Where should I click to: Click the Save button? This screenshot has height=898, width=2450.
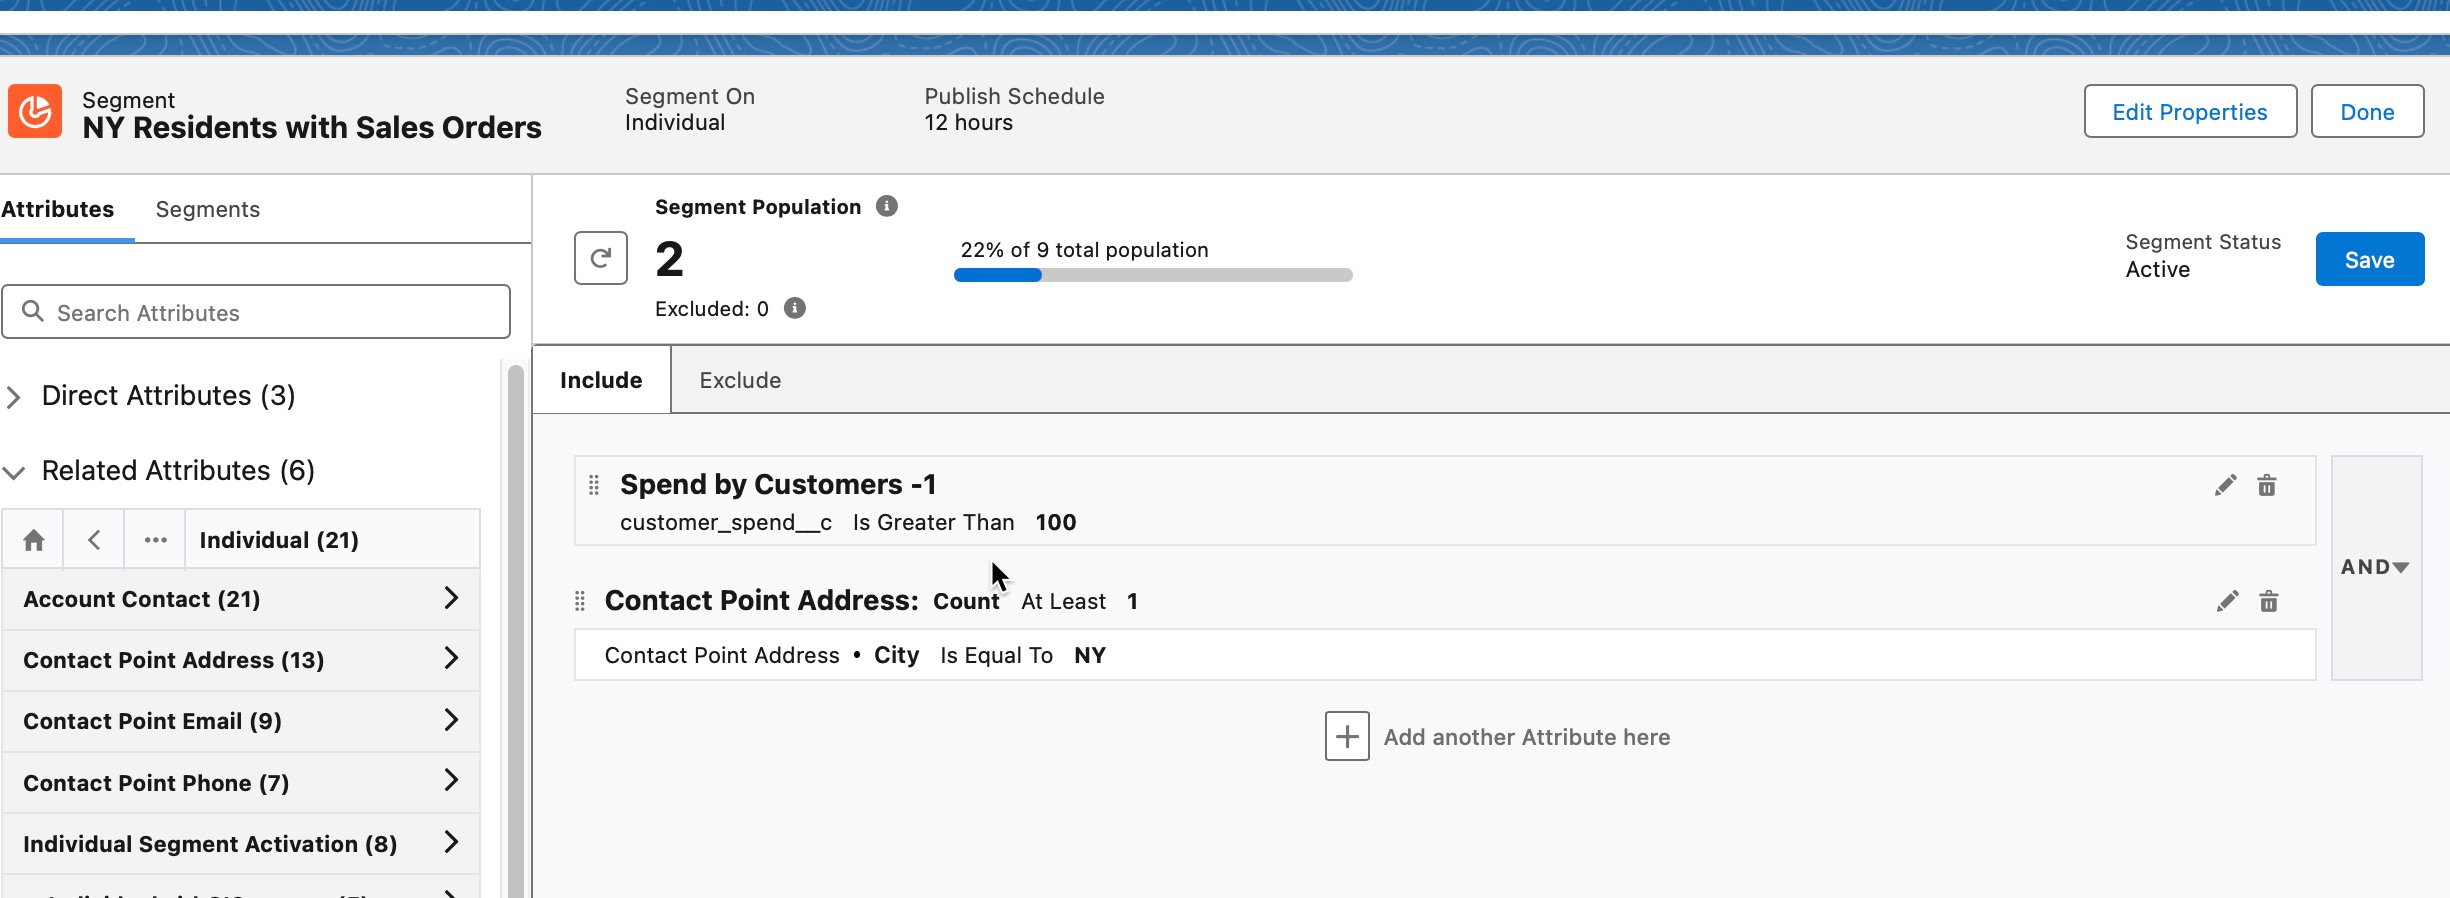pyautogui.click(x=2369, y=259)
